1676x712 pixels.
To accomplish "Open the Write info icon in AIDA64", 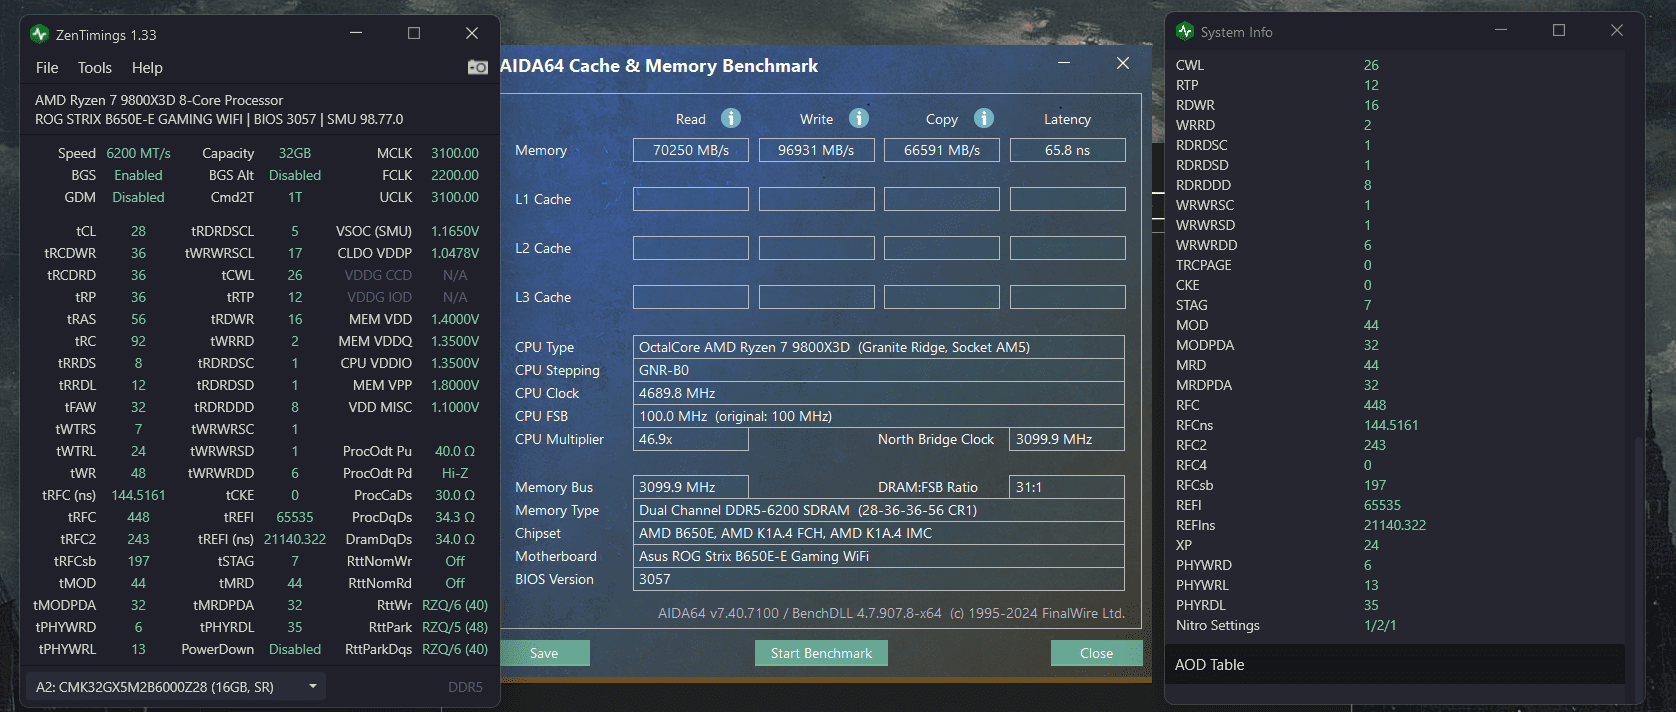I will click(859, 118).
